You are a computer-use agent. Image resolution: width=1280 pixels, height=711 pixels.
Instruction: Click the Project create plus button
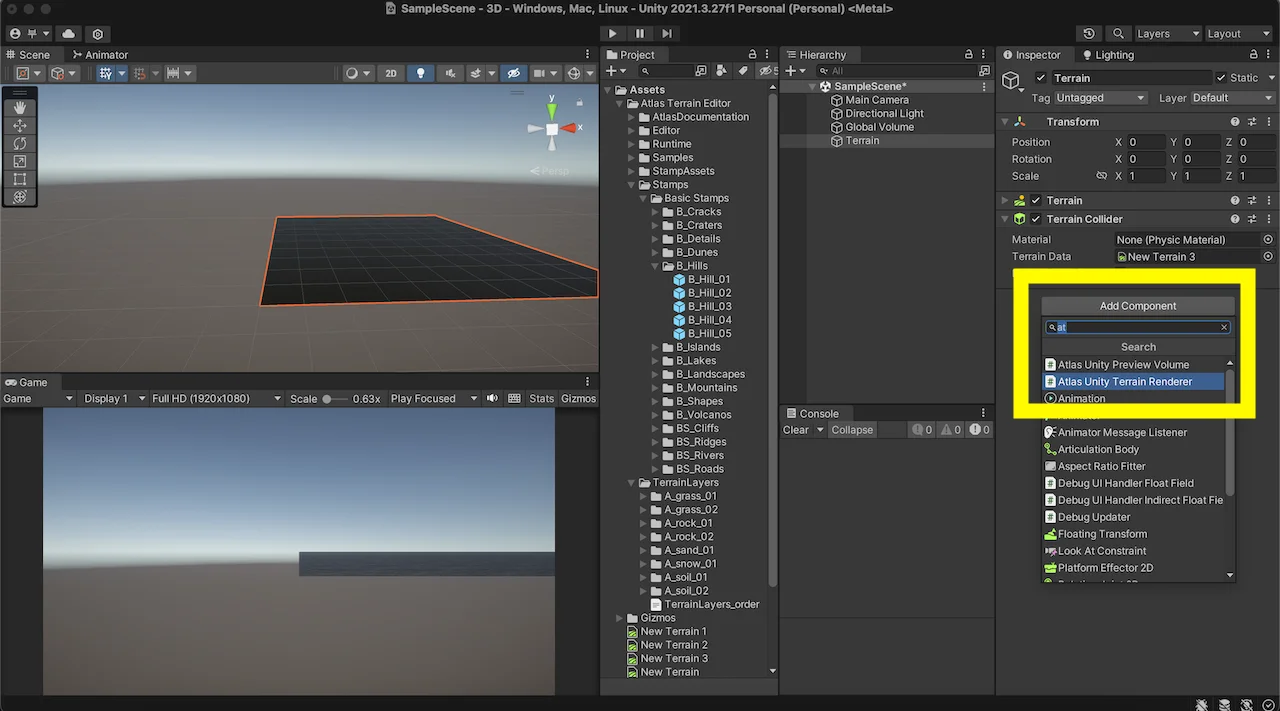pyautogui.click(x=615, y=71)
